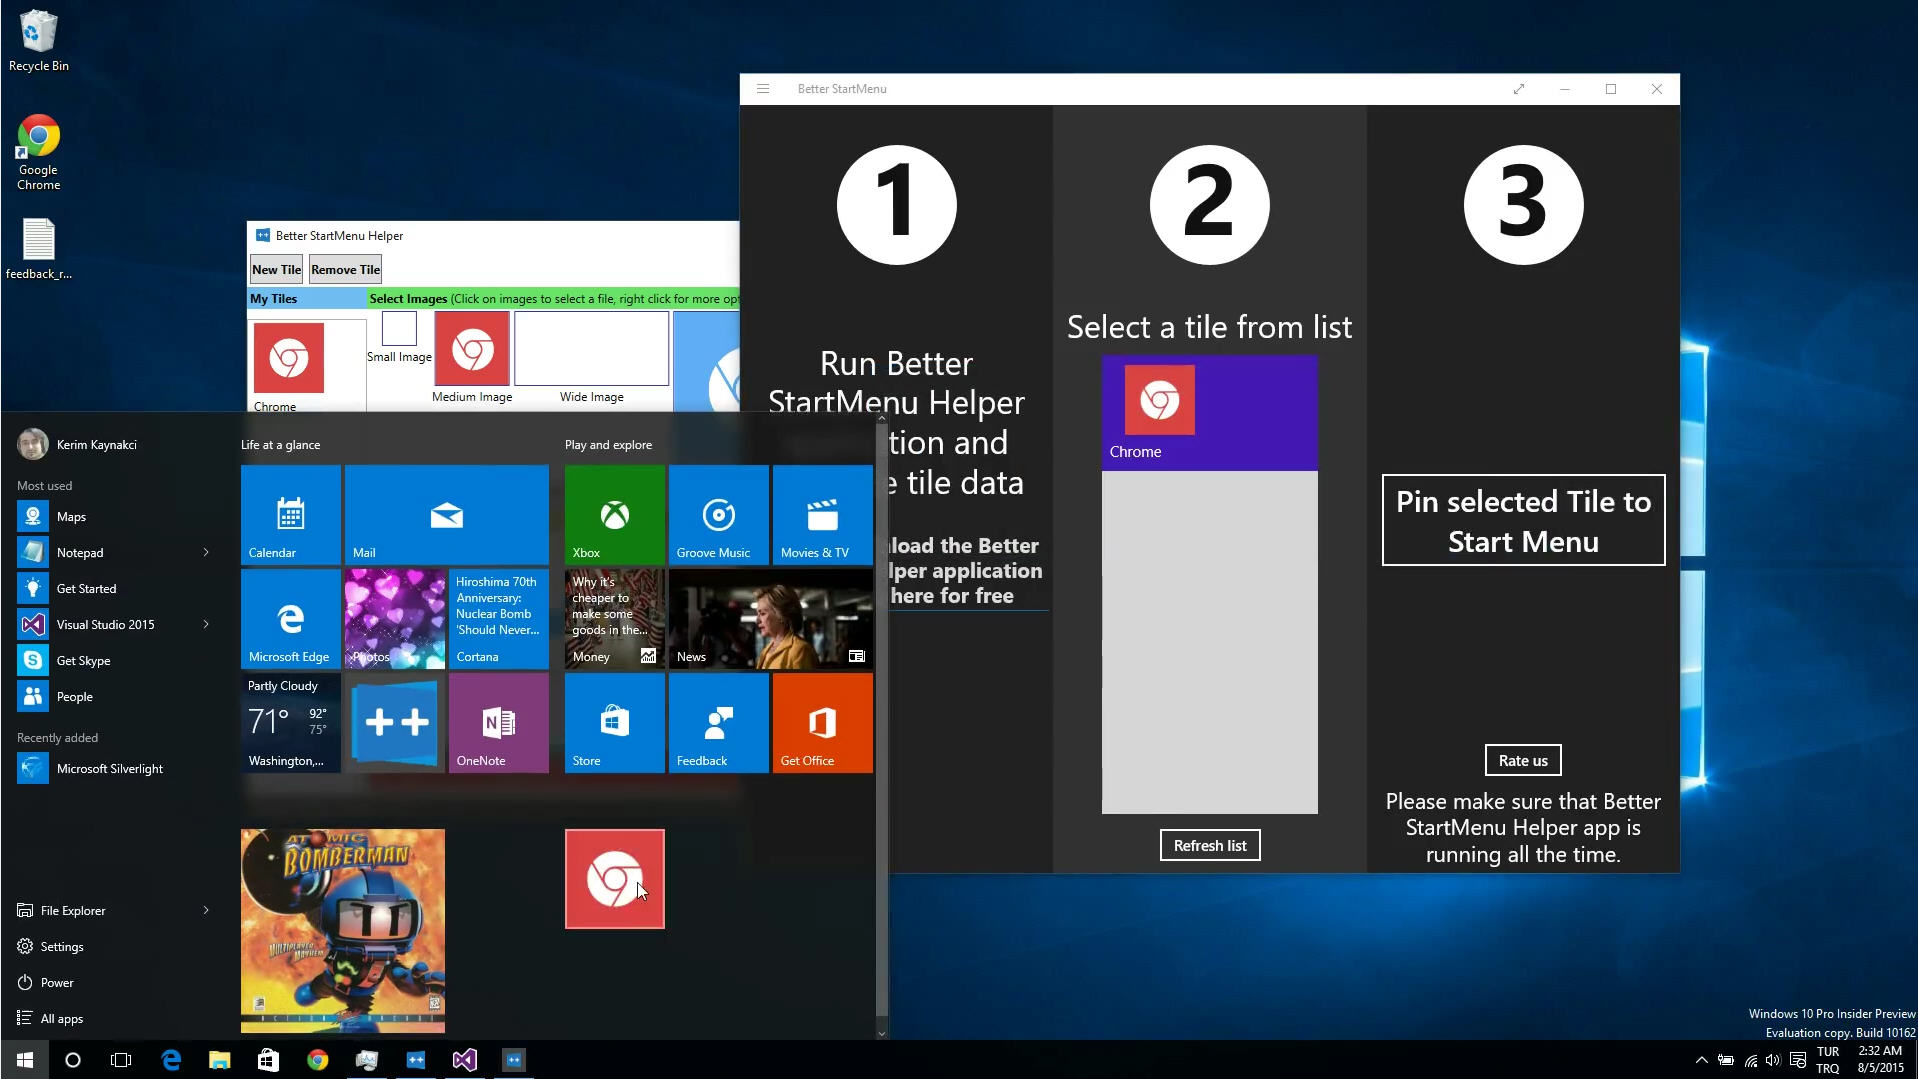Toggle fullscreen mode for Better StartMenu

1518,88
